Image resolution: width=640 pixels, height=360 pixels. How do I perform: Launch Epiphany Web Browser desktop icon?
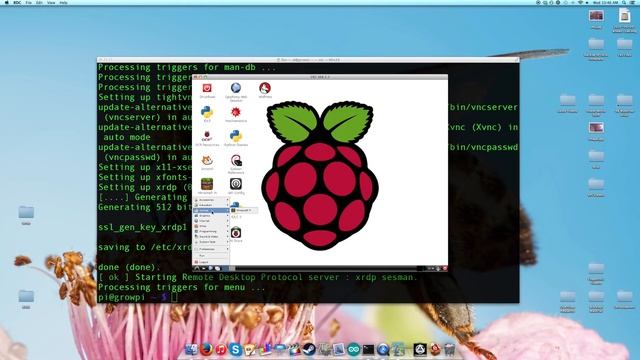pos(236,88)
